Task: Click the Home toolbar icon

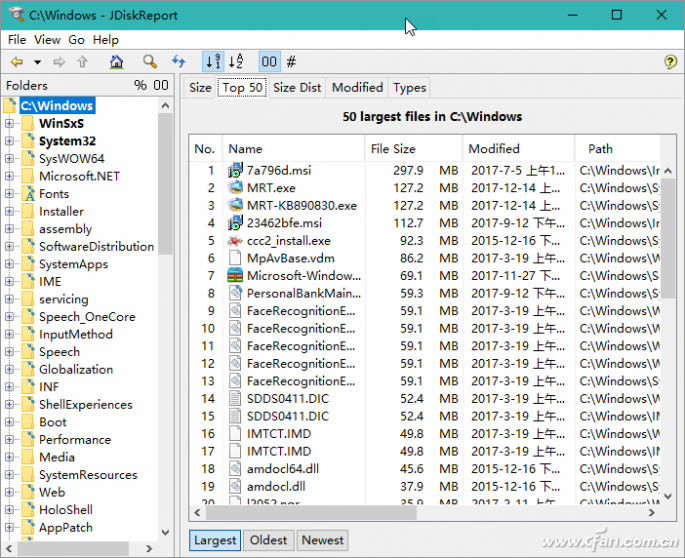Action: pos(116,62)
